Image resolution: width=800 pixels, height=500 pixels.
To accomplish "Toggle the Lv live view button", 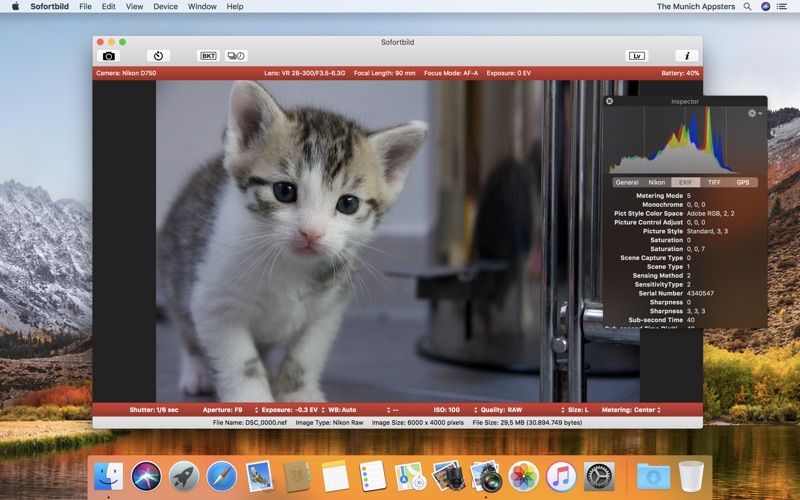I will point(637,56).
